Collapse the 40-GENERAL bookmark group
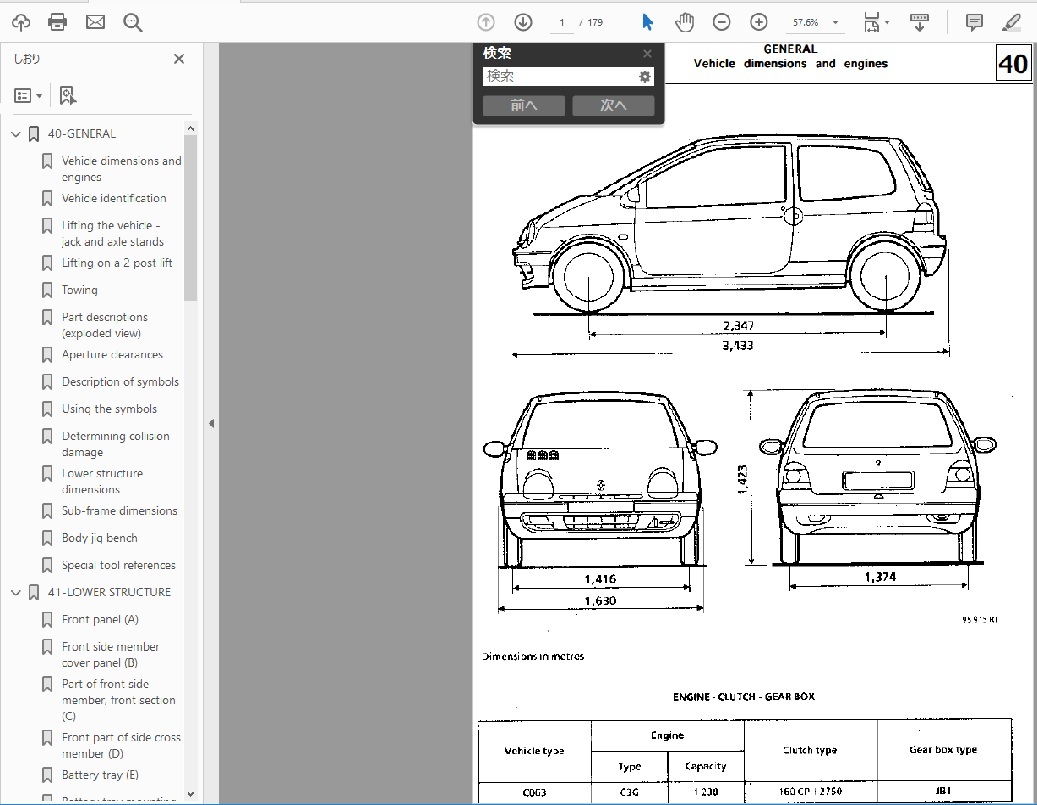 click(16, 134)
